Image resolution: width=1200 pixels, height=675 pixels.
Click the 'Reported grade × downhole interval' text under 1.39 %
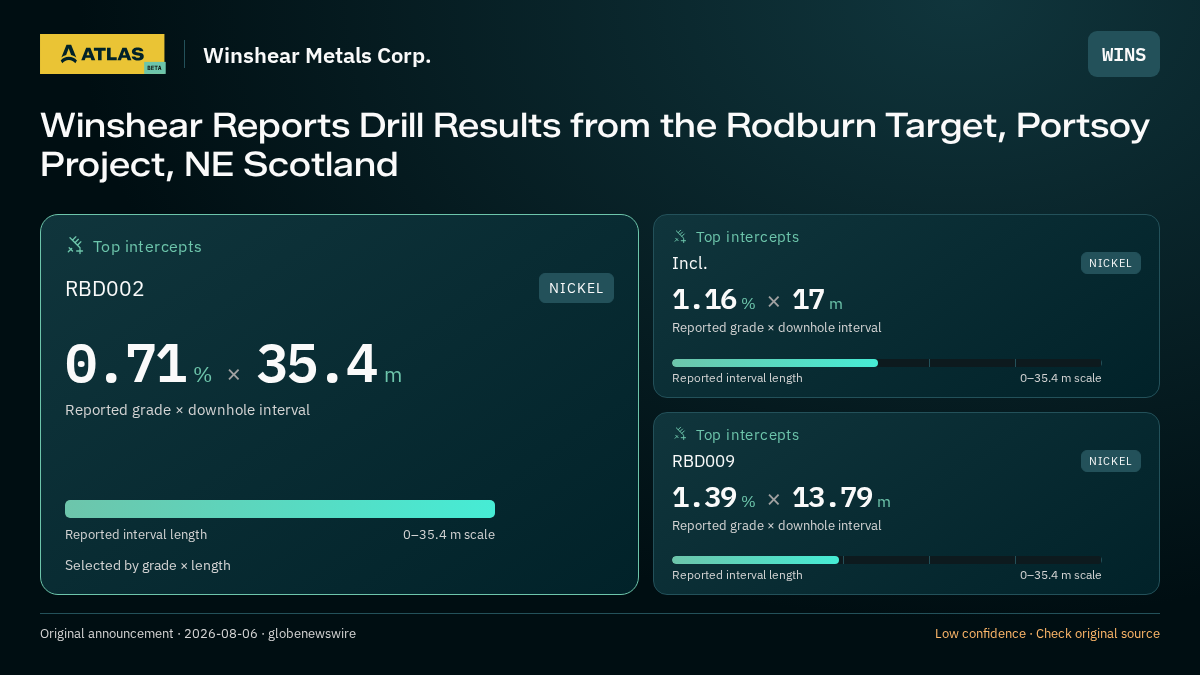pyautogui.click(x=777, y=526)
